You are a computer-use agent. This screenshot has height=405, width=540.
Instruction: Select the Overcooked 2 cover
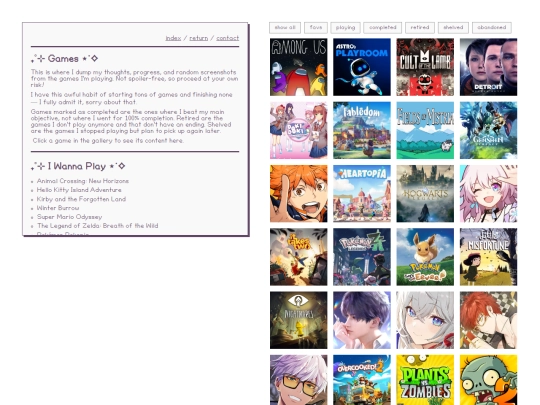point(362,380)
